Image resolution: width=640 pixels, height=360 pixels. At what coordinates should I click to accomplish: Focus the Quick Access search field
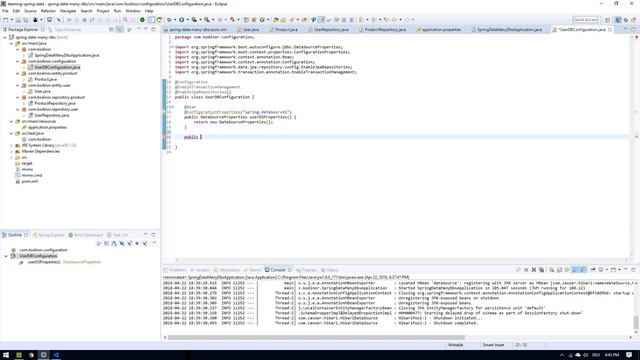point(585,20)
